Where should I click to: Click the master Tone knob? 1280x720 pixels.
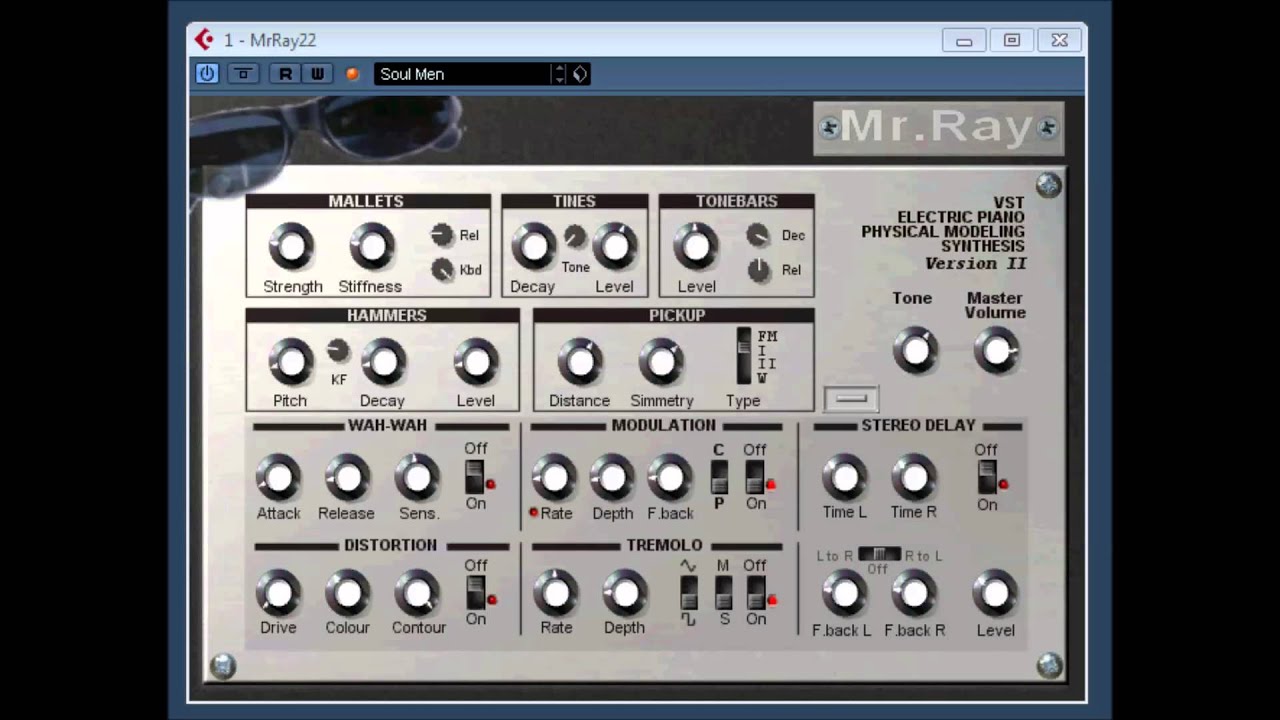[x=915, y=351]
